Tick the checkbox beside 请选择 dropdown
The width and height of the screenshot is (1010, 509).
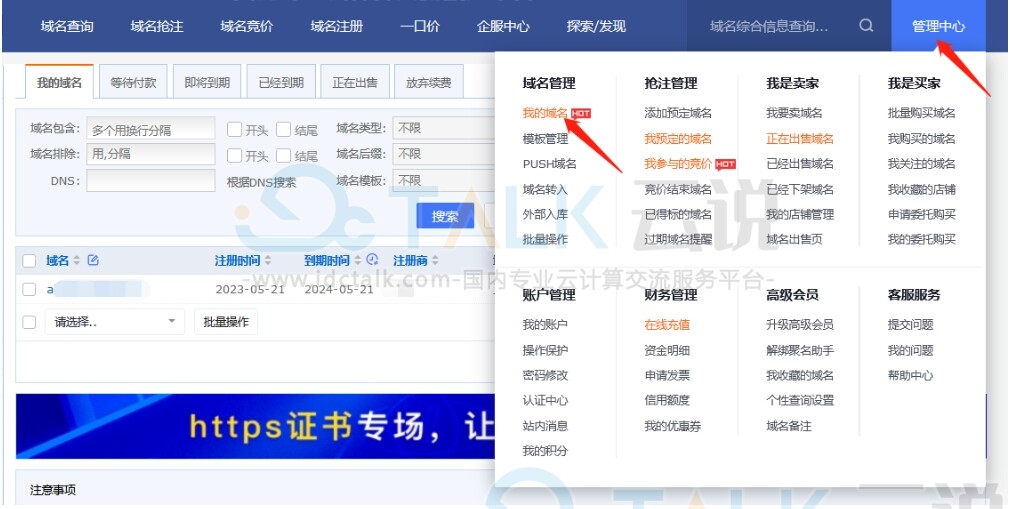[x=29, y=322]
